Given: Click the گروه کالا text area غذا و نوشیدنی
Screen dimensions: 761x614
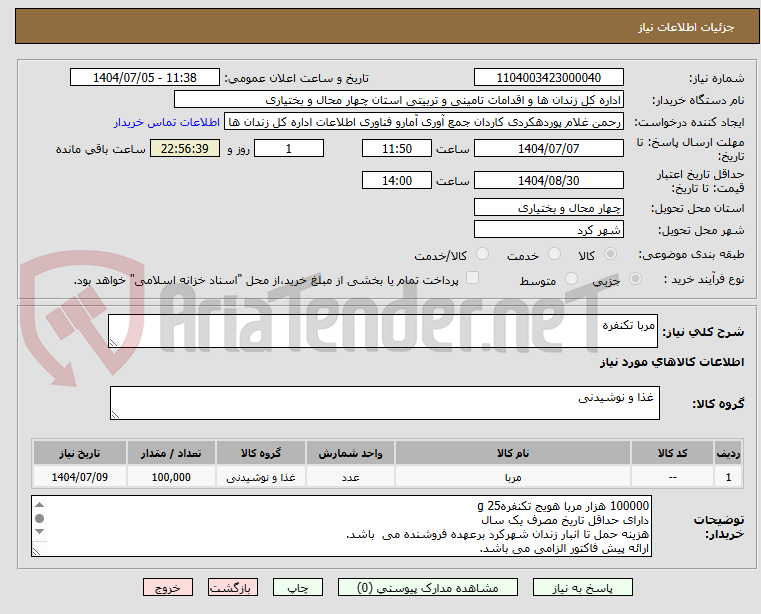Looking at the screenshot, I should pyautogui.click(x=384, y=403).
